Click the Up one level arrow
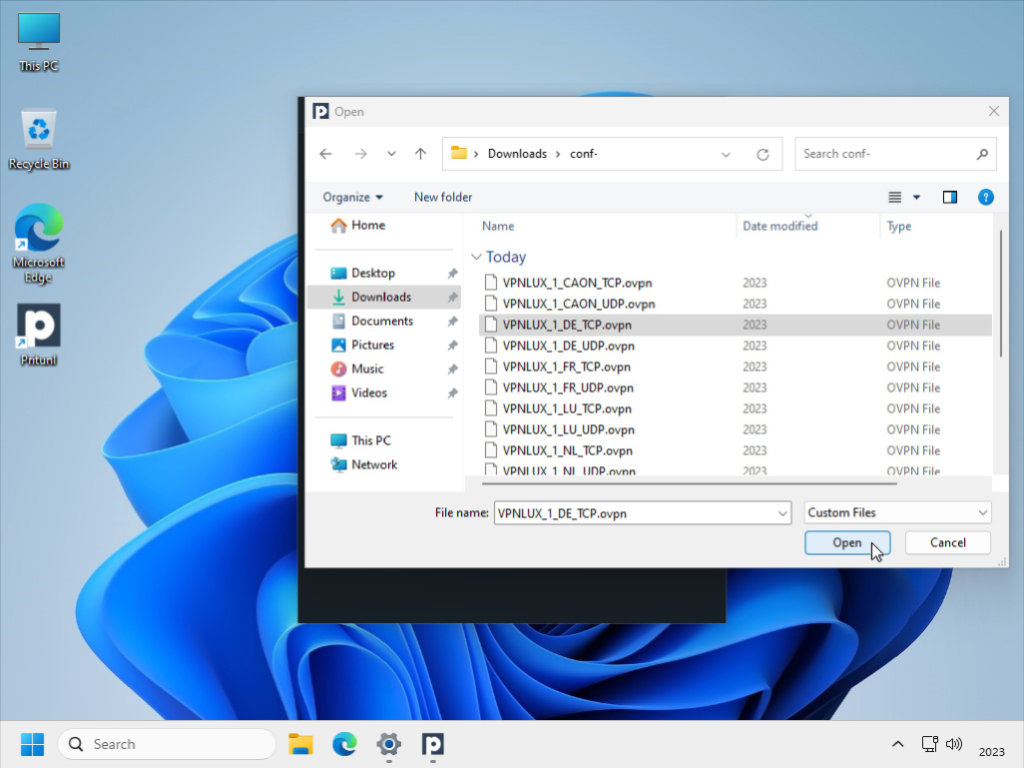Viewport: 1024px width, 768px height. (x=420, y=154)
